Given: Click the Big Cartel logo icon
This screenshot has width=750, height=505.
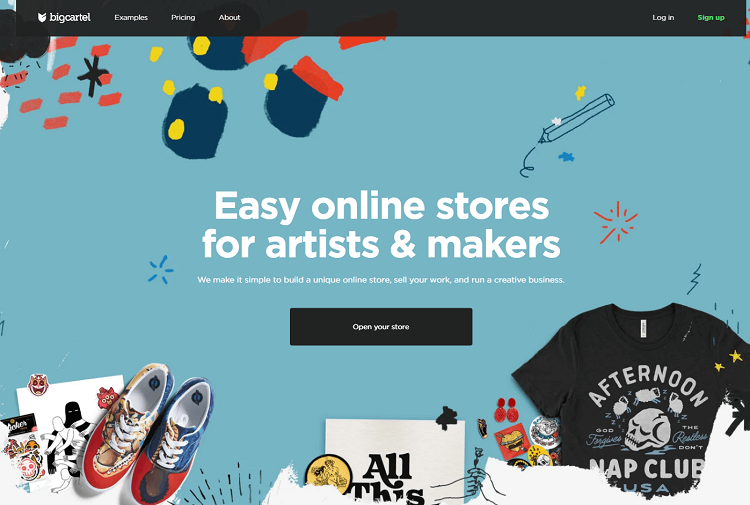Looking at the screenshot, I should (42, 18).
